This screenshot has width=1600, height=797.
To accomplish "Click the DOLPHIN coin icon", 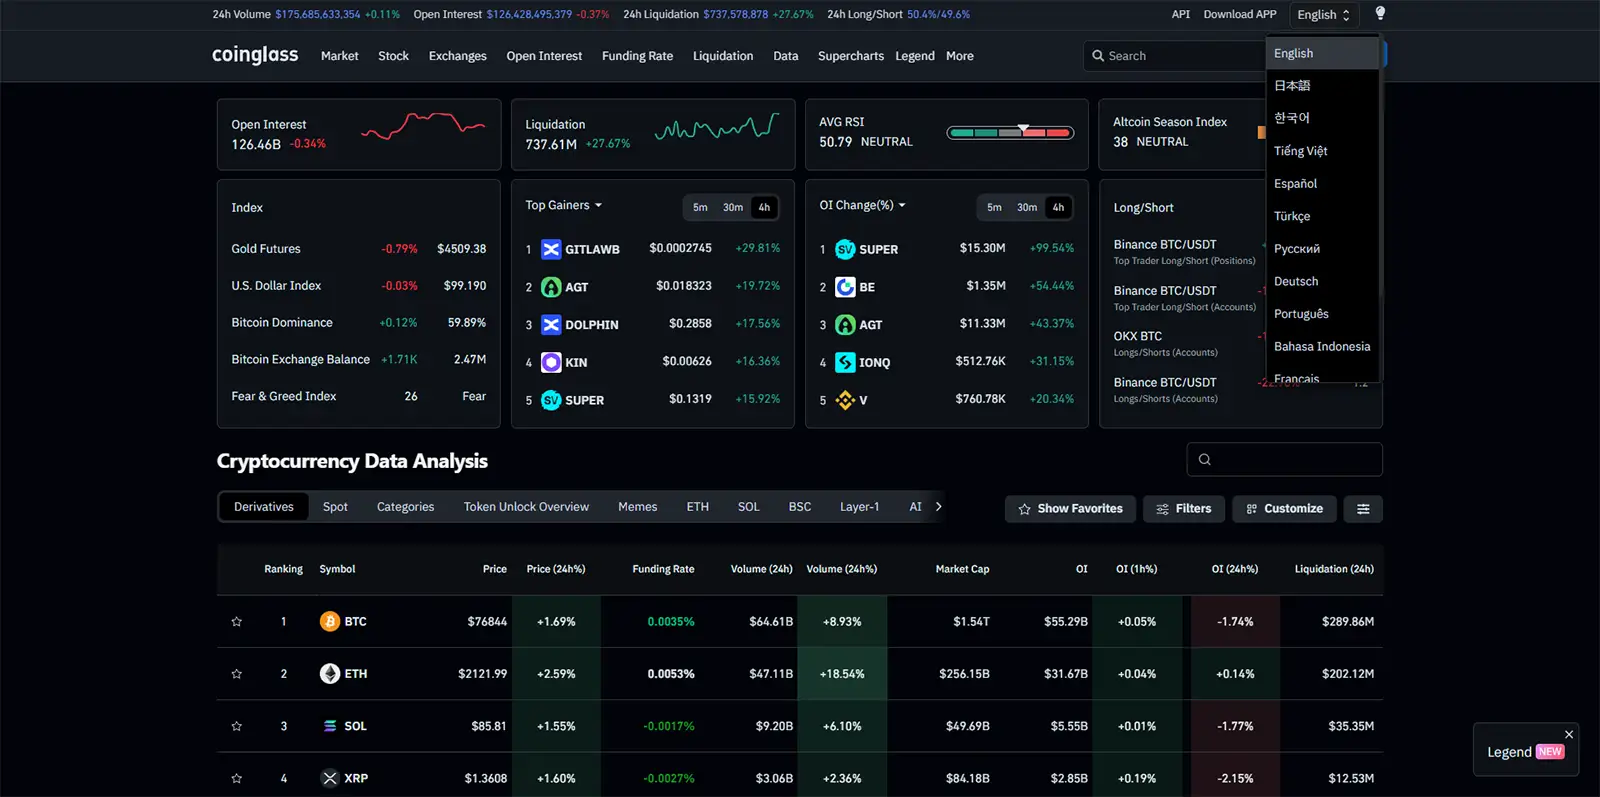I will point(551,325).
